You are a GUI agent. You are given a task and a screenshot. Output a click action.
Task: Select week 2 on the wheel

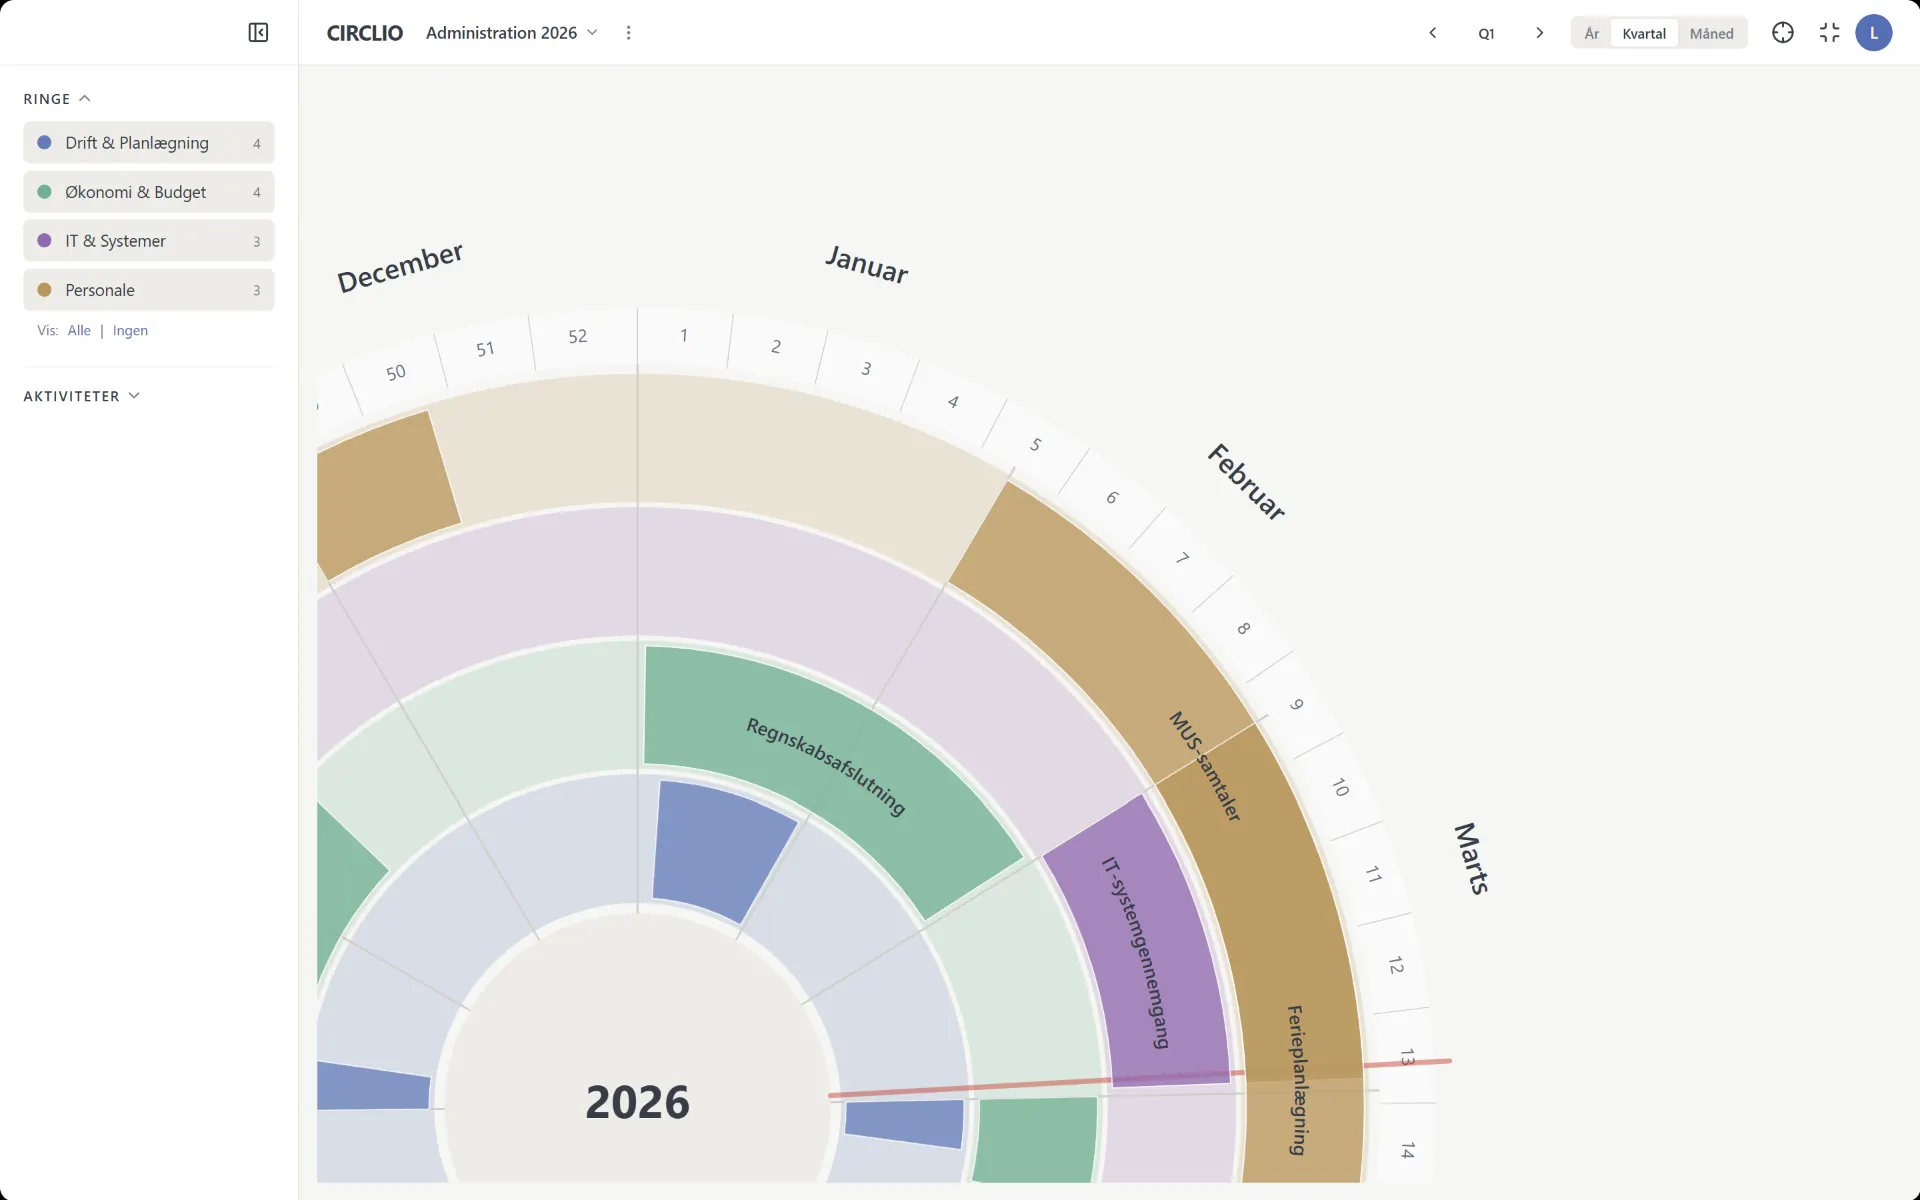coord(776,347)
